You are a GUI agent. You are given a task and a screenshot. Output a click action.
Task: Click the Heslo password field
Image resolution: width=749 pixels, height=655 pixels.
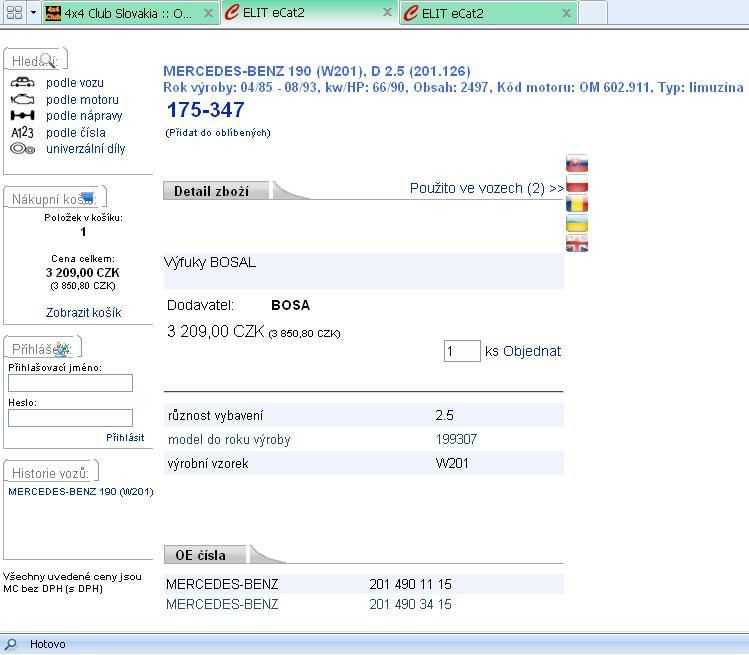(70, 418)
